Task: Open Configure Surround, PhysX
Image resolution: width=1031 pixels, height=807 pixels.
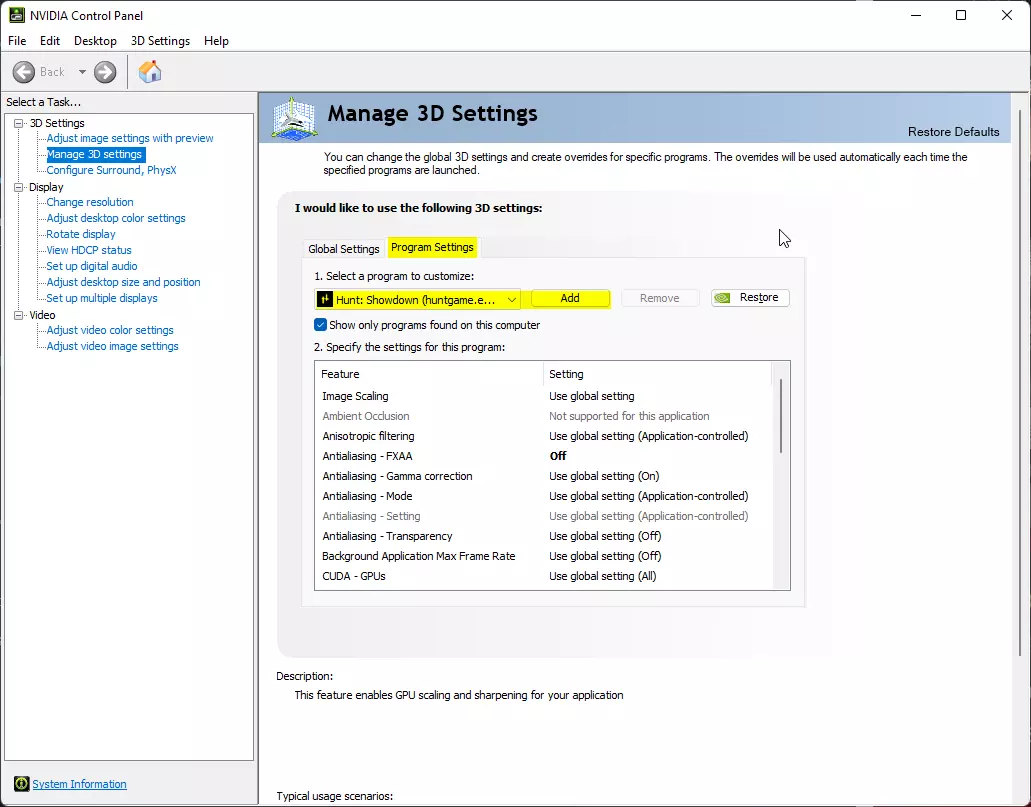Action: click(x=111, y=170)
